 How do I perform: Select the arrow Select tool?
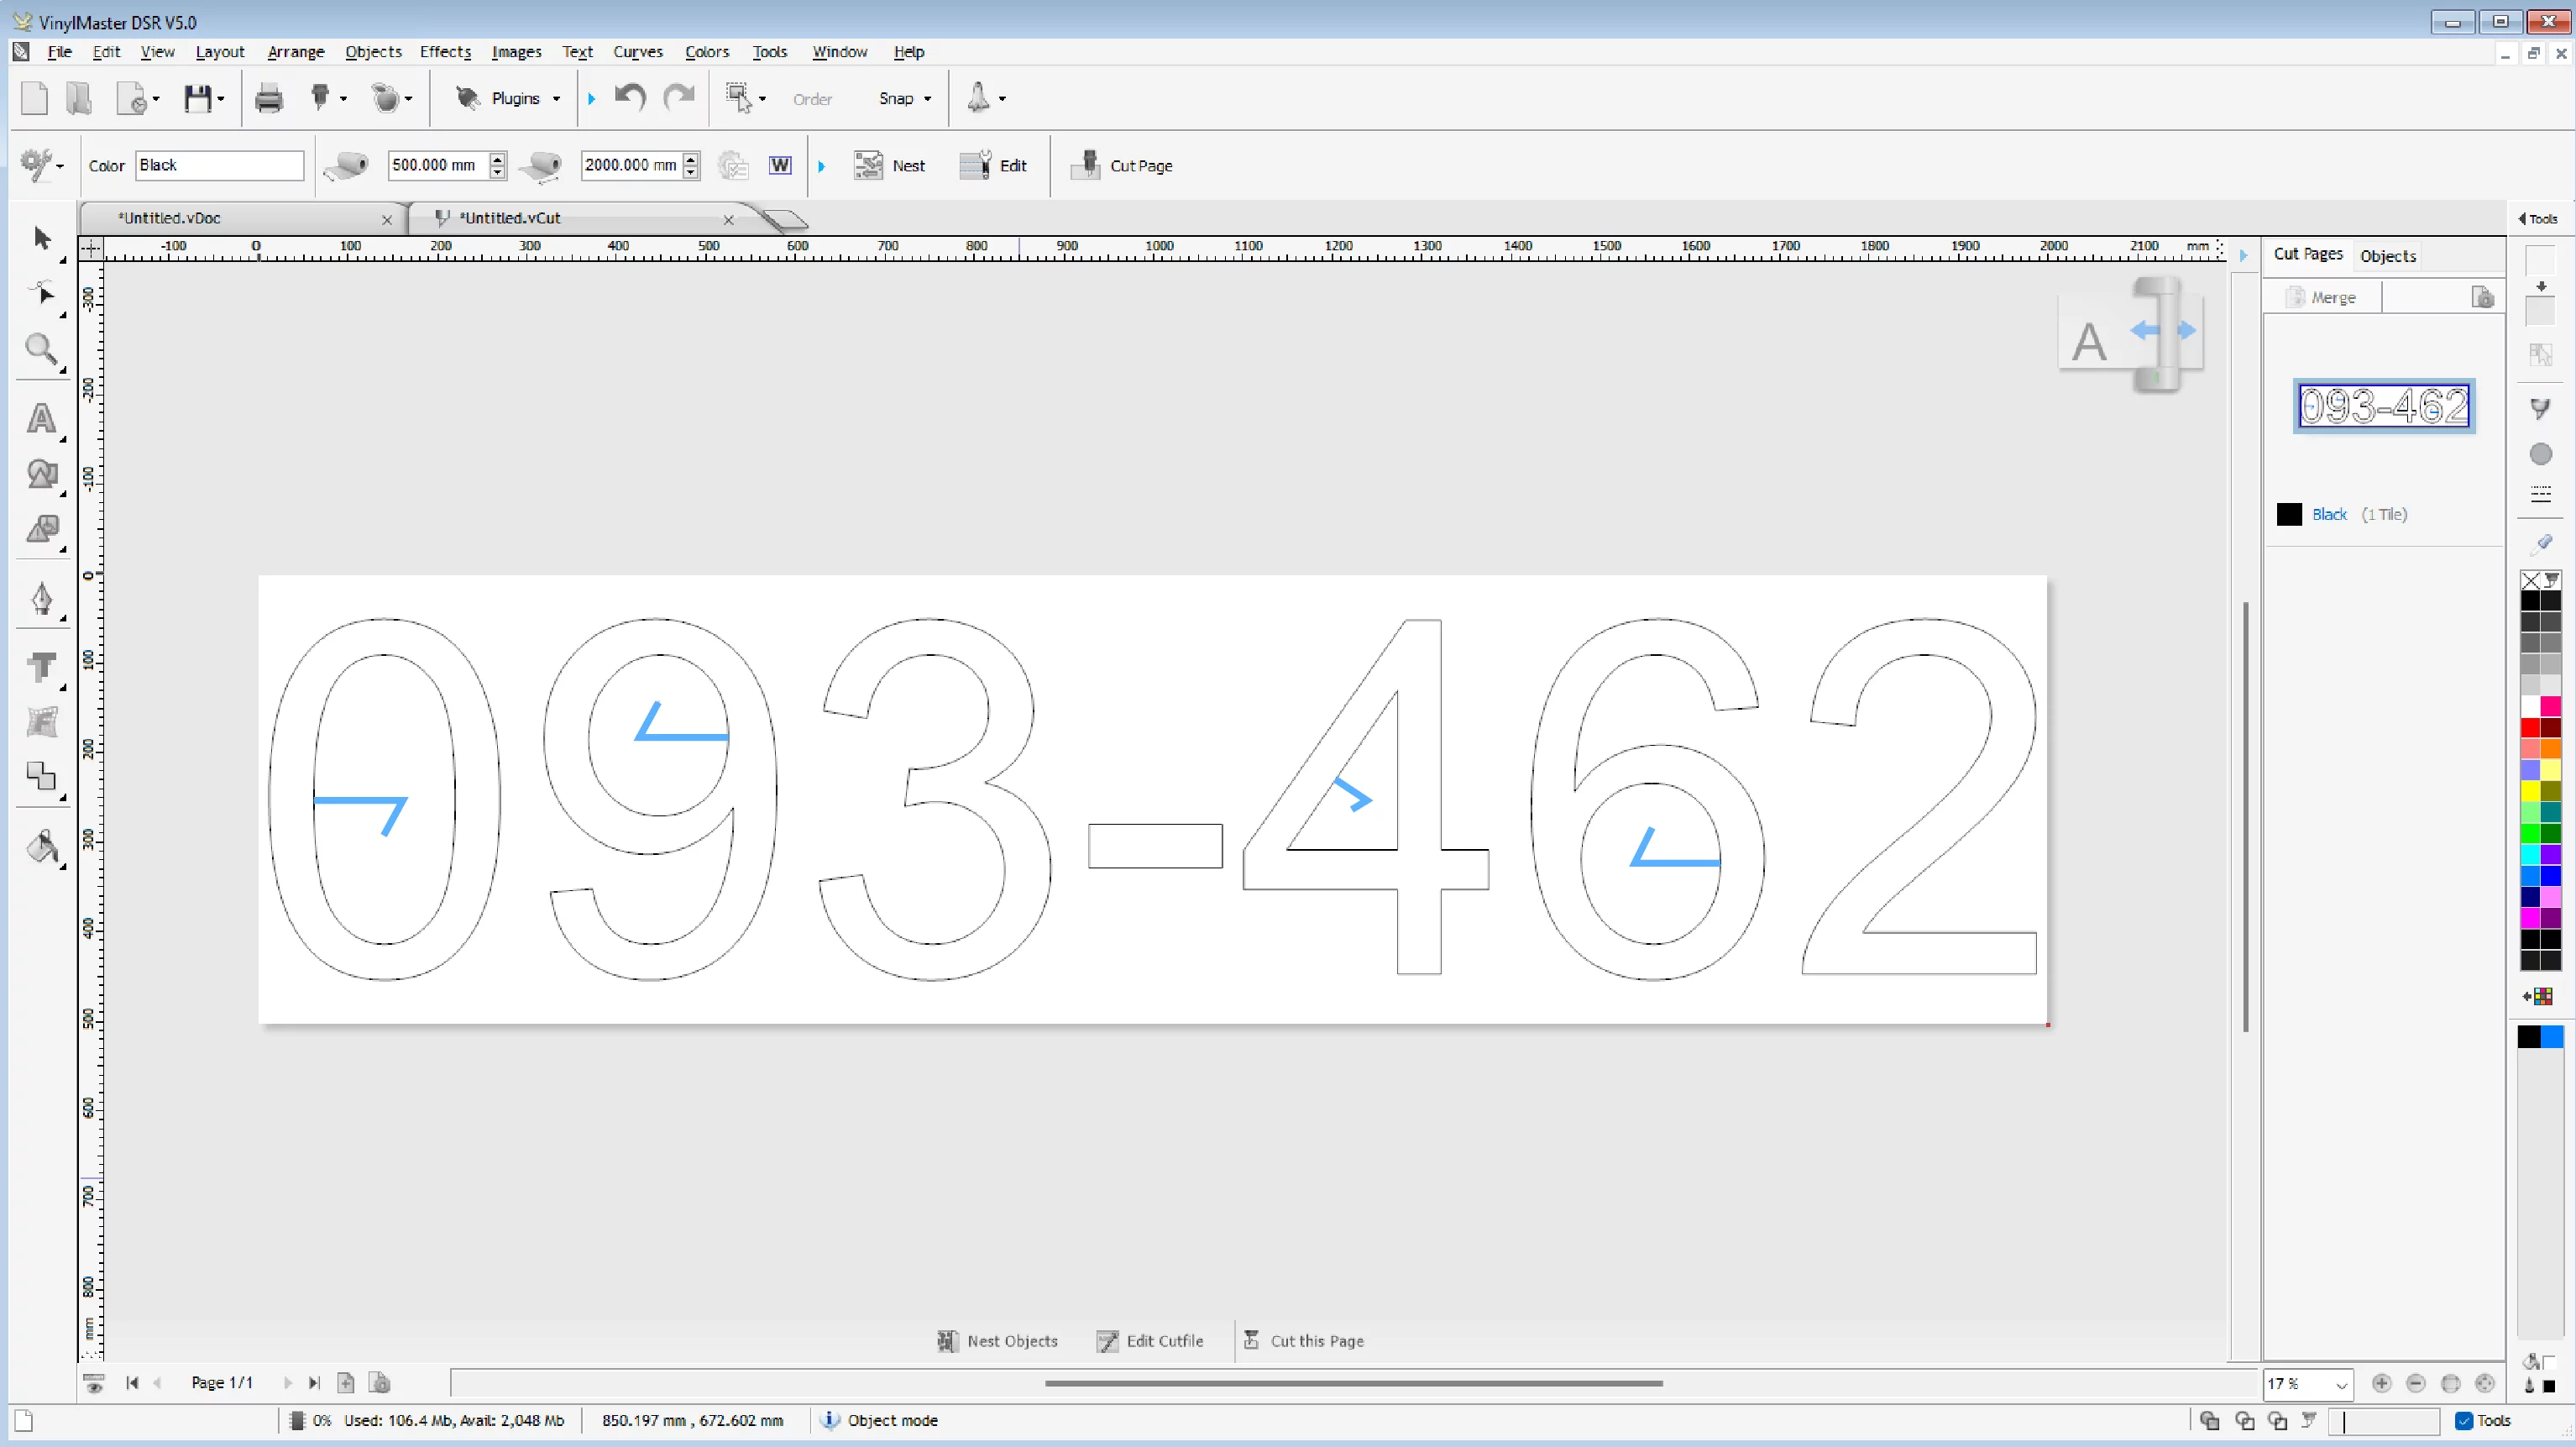42,238
